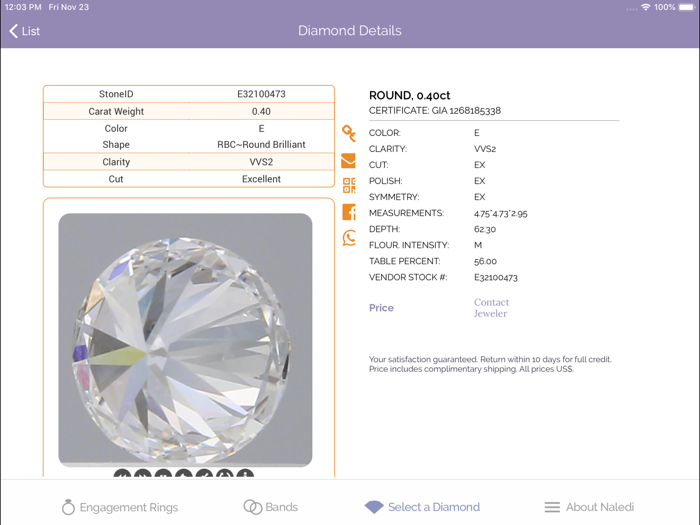Open the Engagement Rings tab
Image resolution: width=700 pixels, height=525 pixels.
click(x=120, y=507)
